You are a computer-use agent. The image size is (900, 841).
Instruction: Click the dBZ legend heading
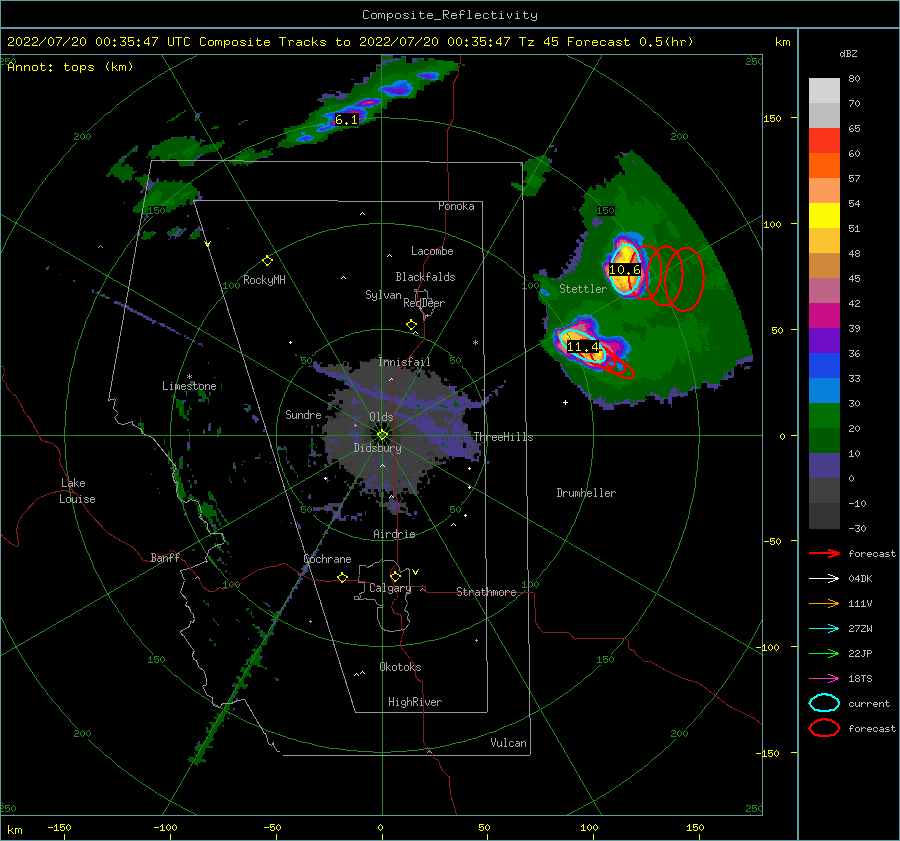(x=848, y=53)
